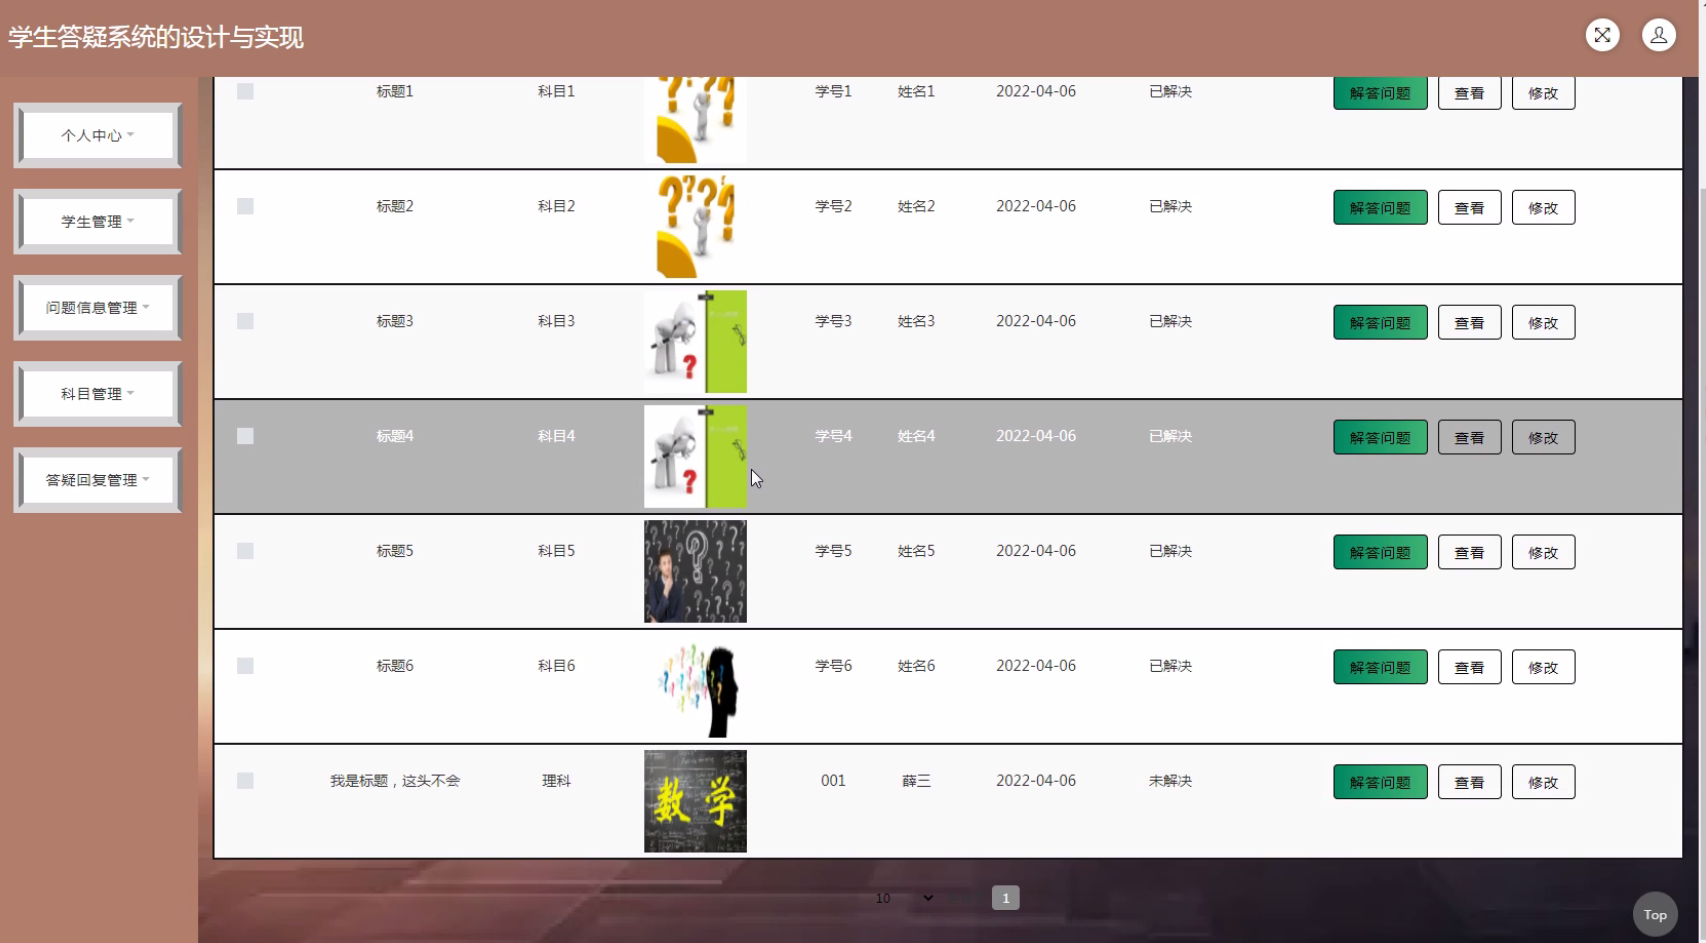Tick the checkbox for row 标题6

pyautogui.click(x=245, y=666)
